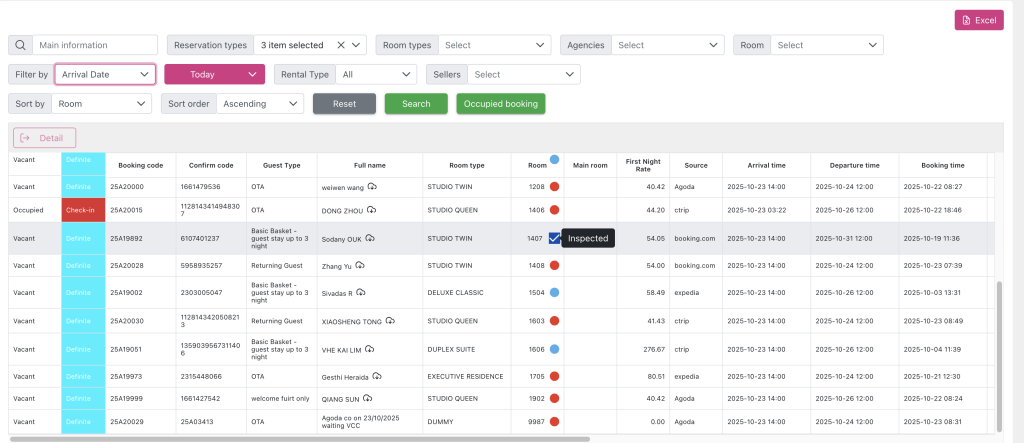Click cloud icon next to Sodany OUK
Image resolution: width=1024 pixels, height=443 pixels.
click(369, 238)
